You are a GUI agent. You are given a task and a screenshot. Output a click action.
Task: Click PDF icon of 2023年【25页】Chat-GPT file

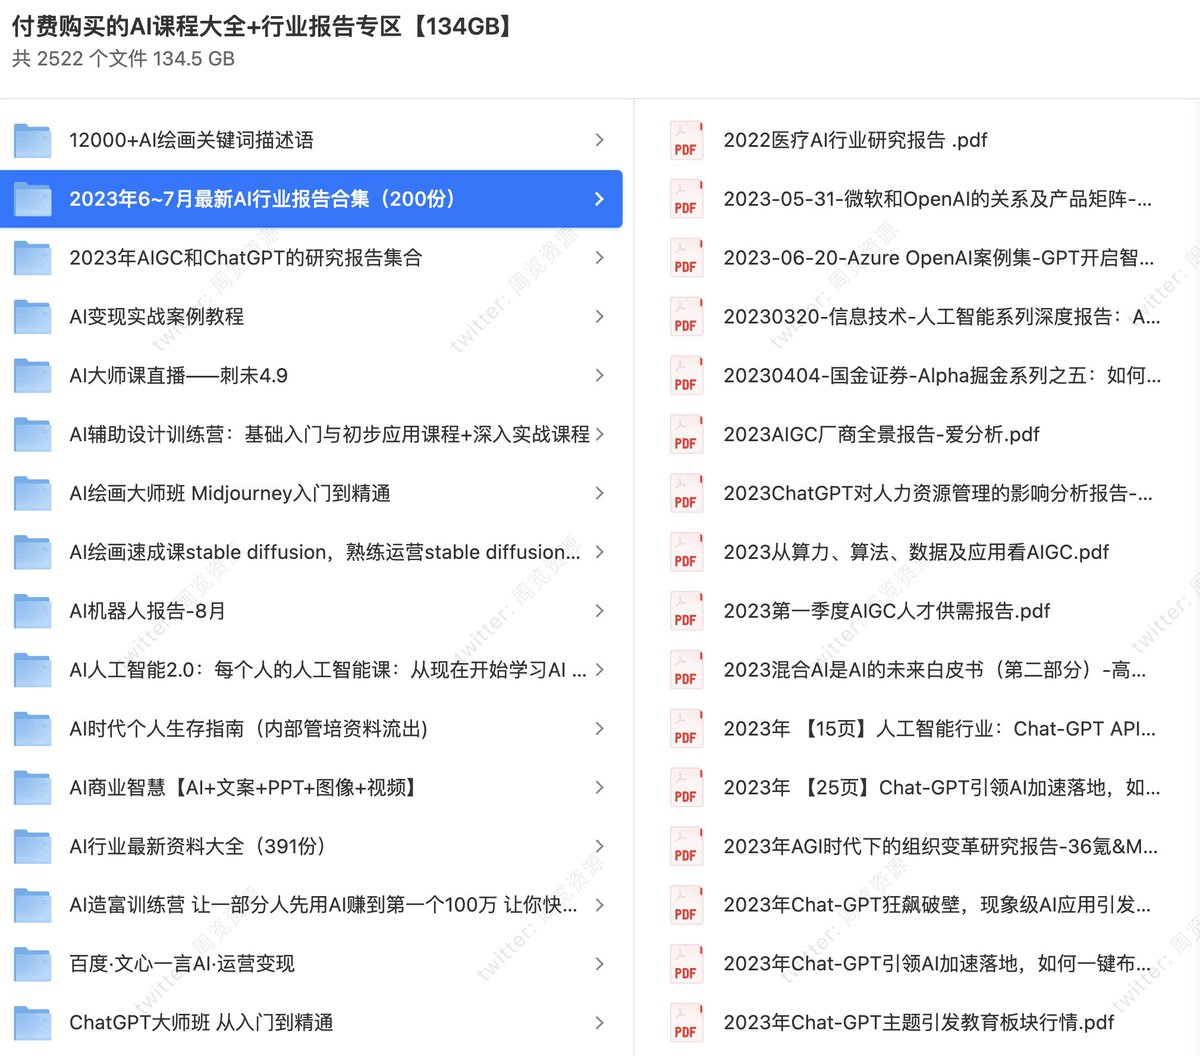[x=685, y=788]
